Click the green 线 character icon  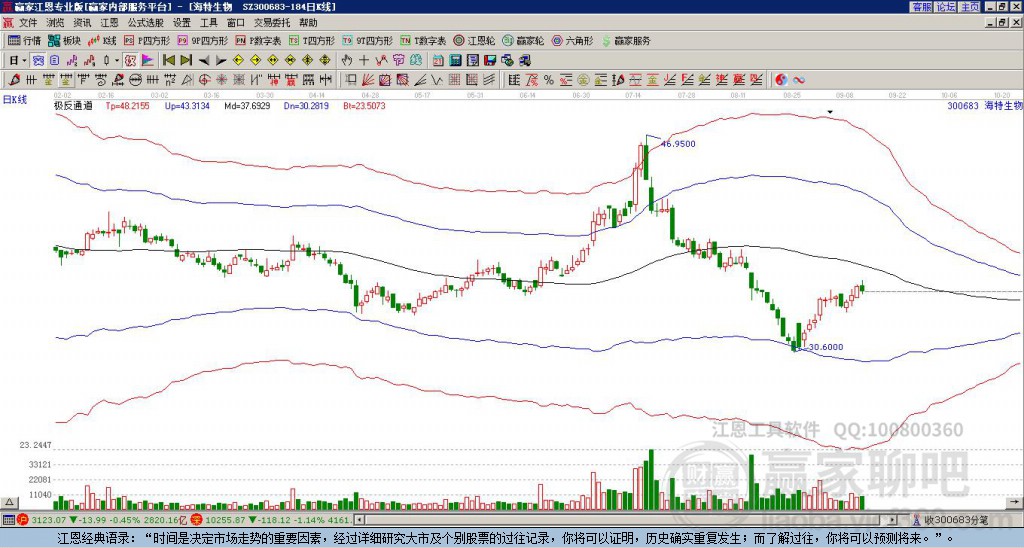tap(416, 60)
